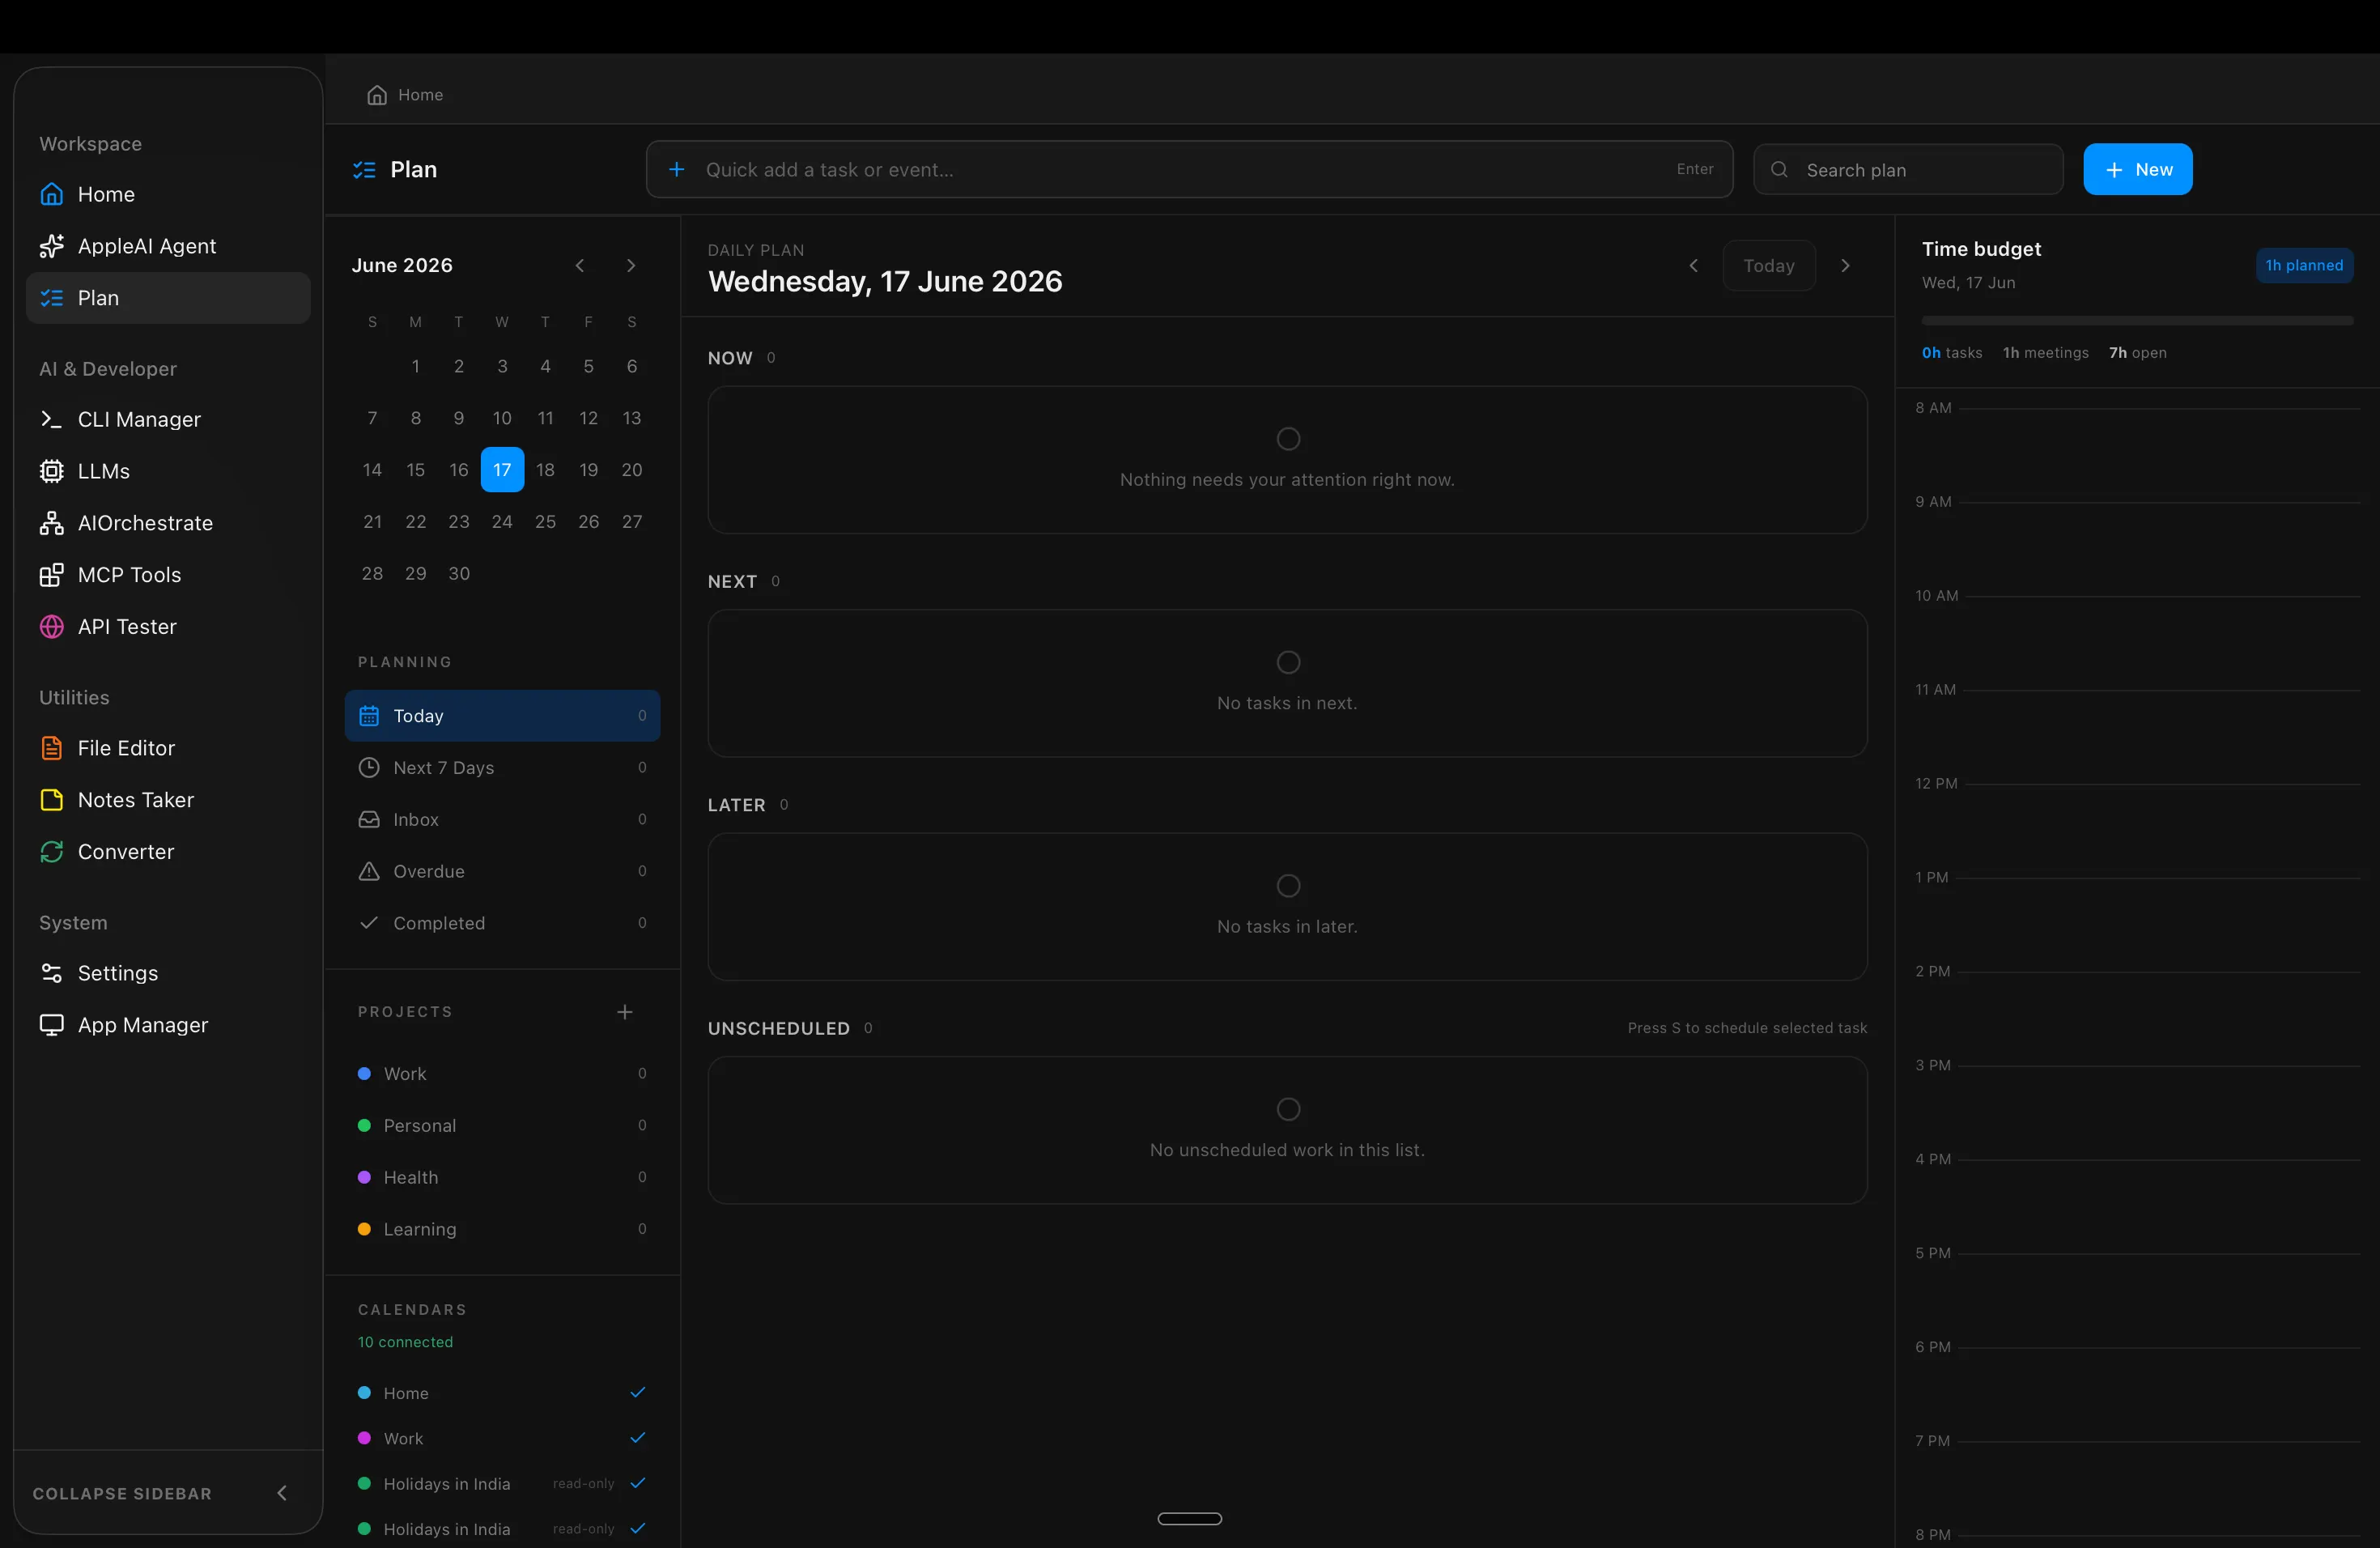Click the Inbox tray icon
2380x1548 pixels.
coord(369,820)
